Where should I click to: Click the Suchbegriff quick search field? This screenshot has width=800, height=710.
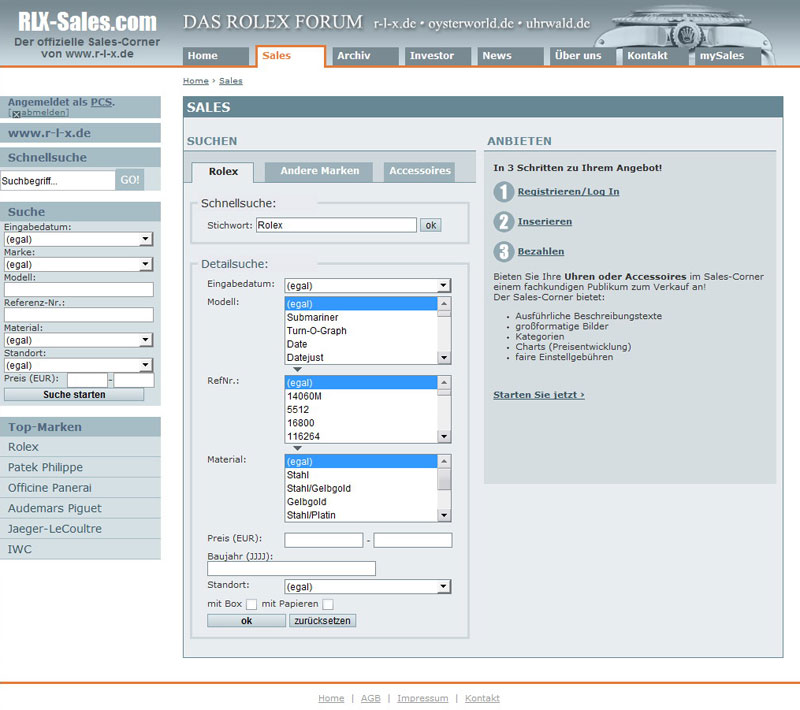tap(58, 181)
